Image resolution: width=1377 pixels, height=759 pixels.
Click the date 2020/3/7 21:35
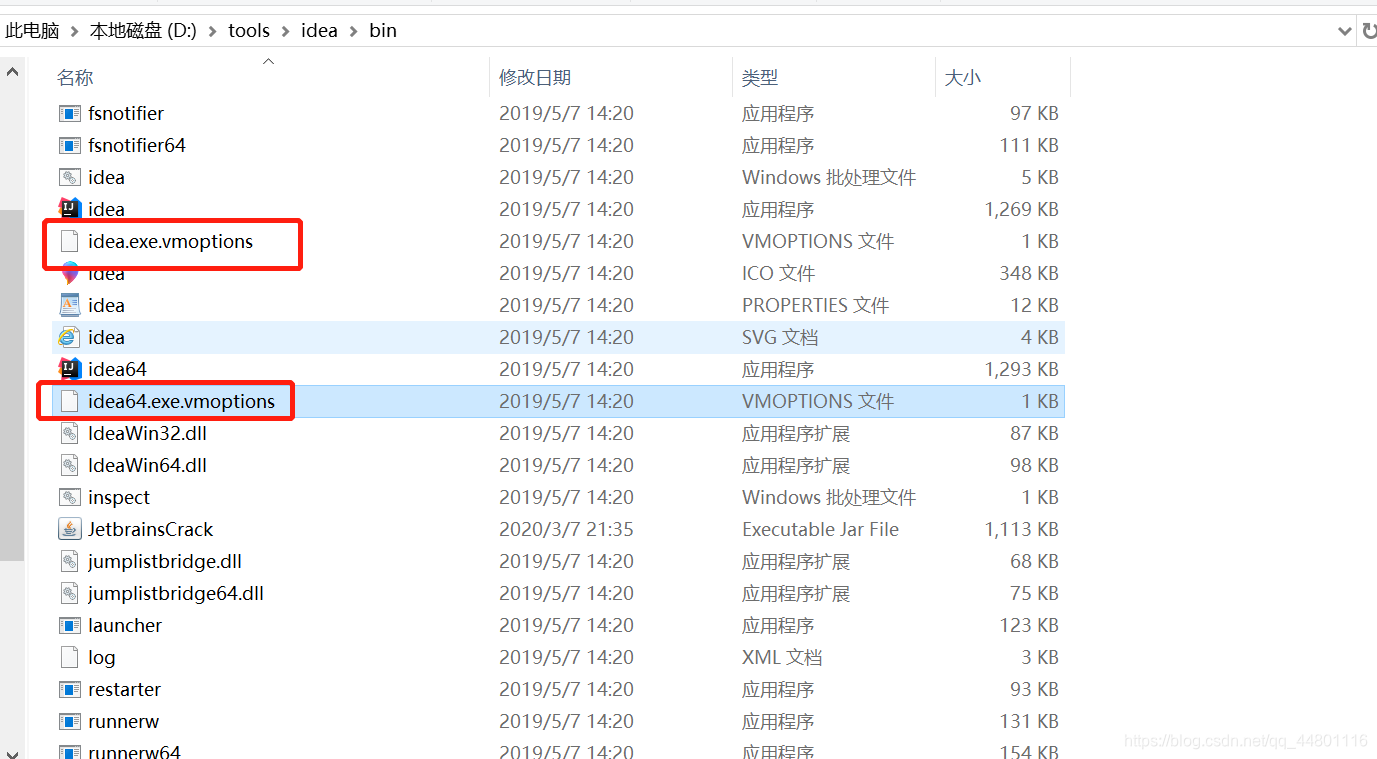point(566,529)
